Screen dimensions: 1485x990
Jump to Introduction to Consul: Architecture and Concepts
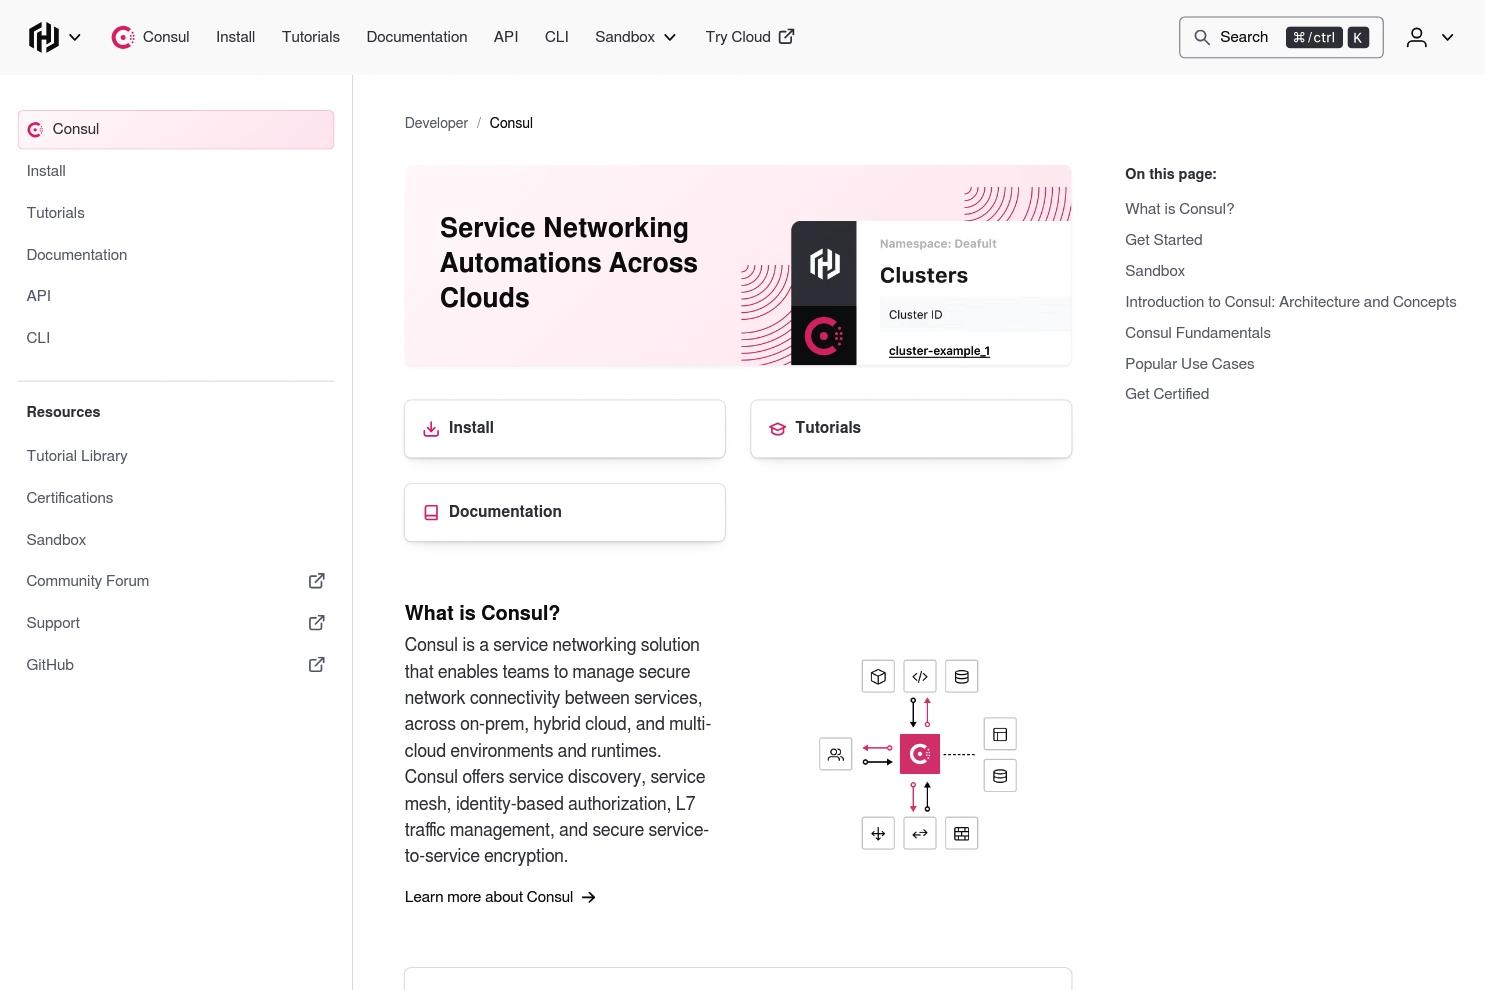(1290, 302)
